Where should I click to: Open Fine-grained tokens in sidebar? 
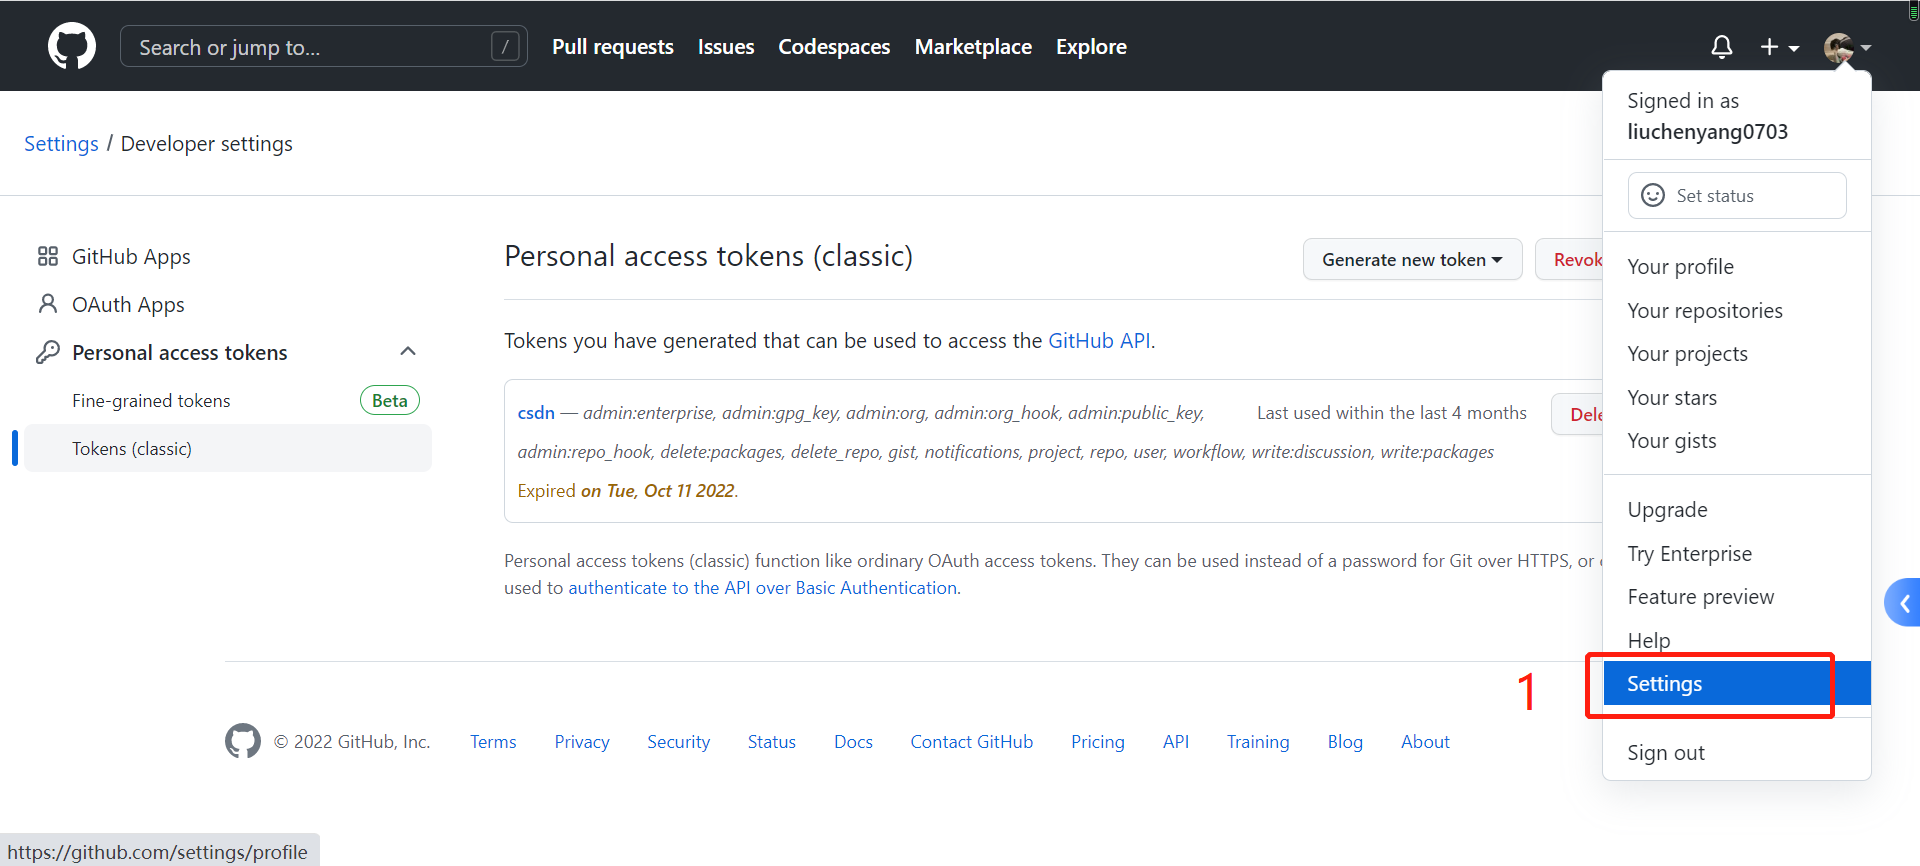(x=151, y=401)
